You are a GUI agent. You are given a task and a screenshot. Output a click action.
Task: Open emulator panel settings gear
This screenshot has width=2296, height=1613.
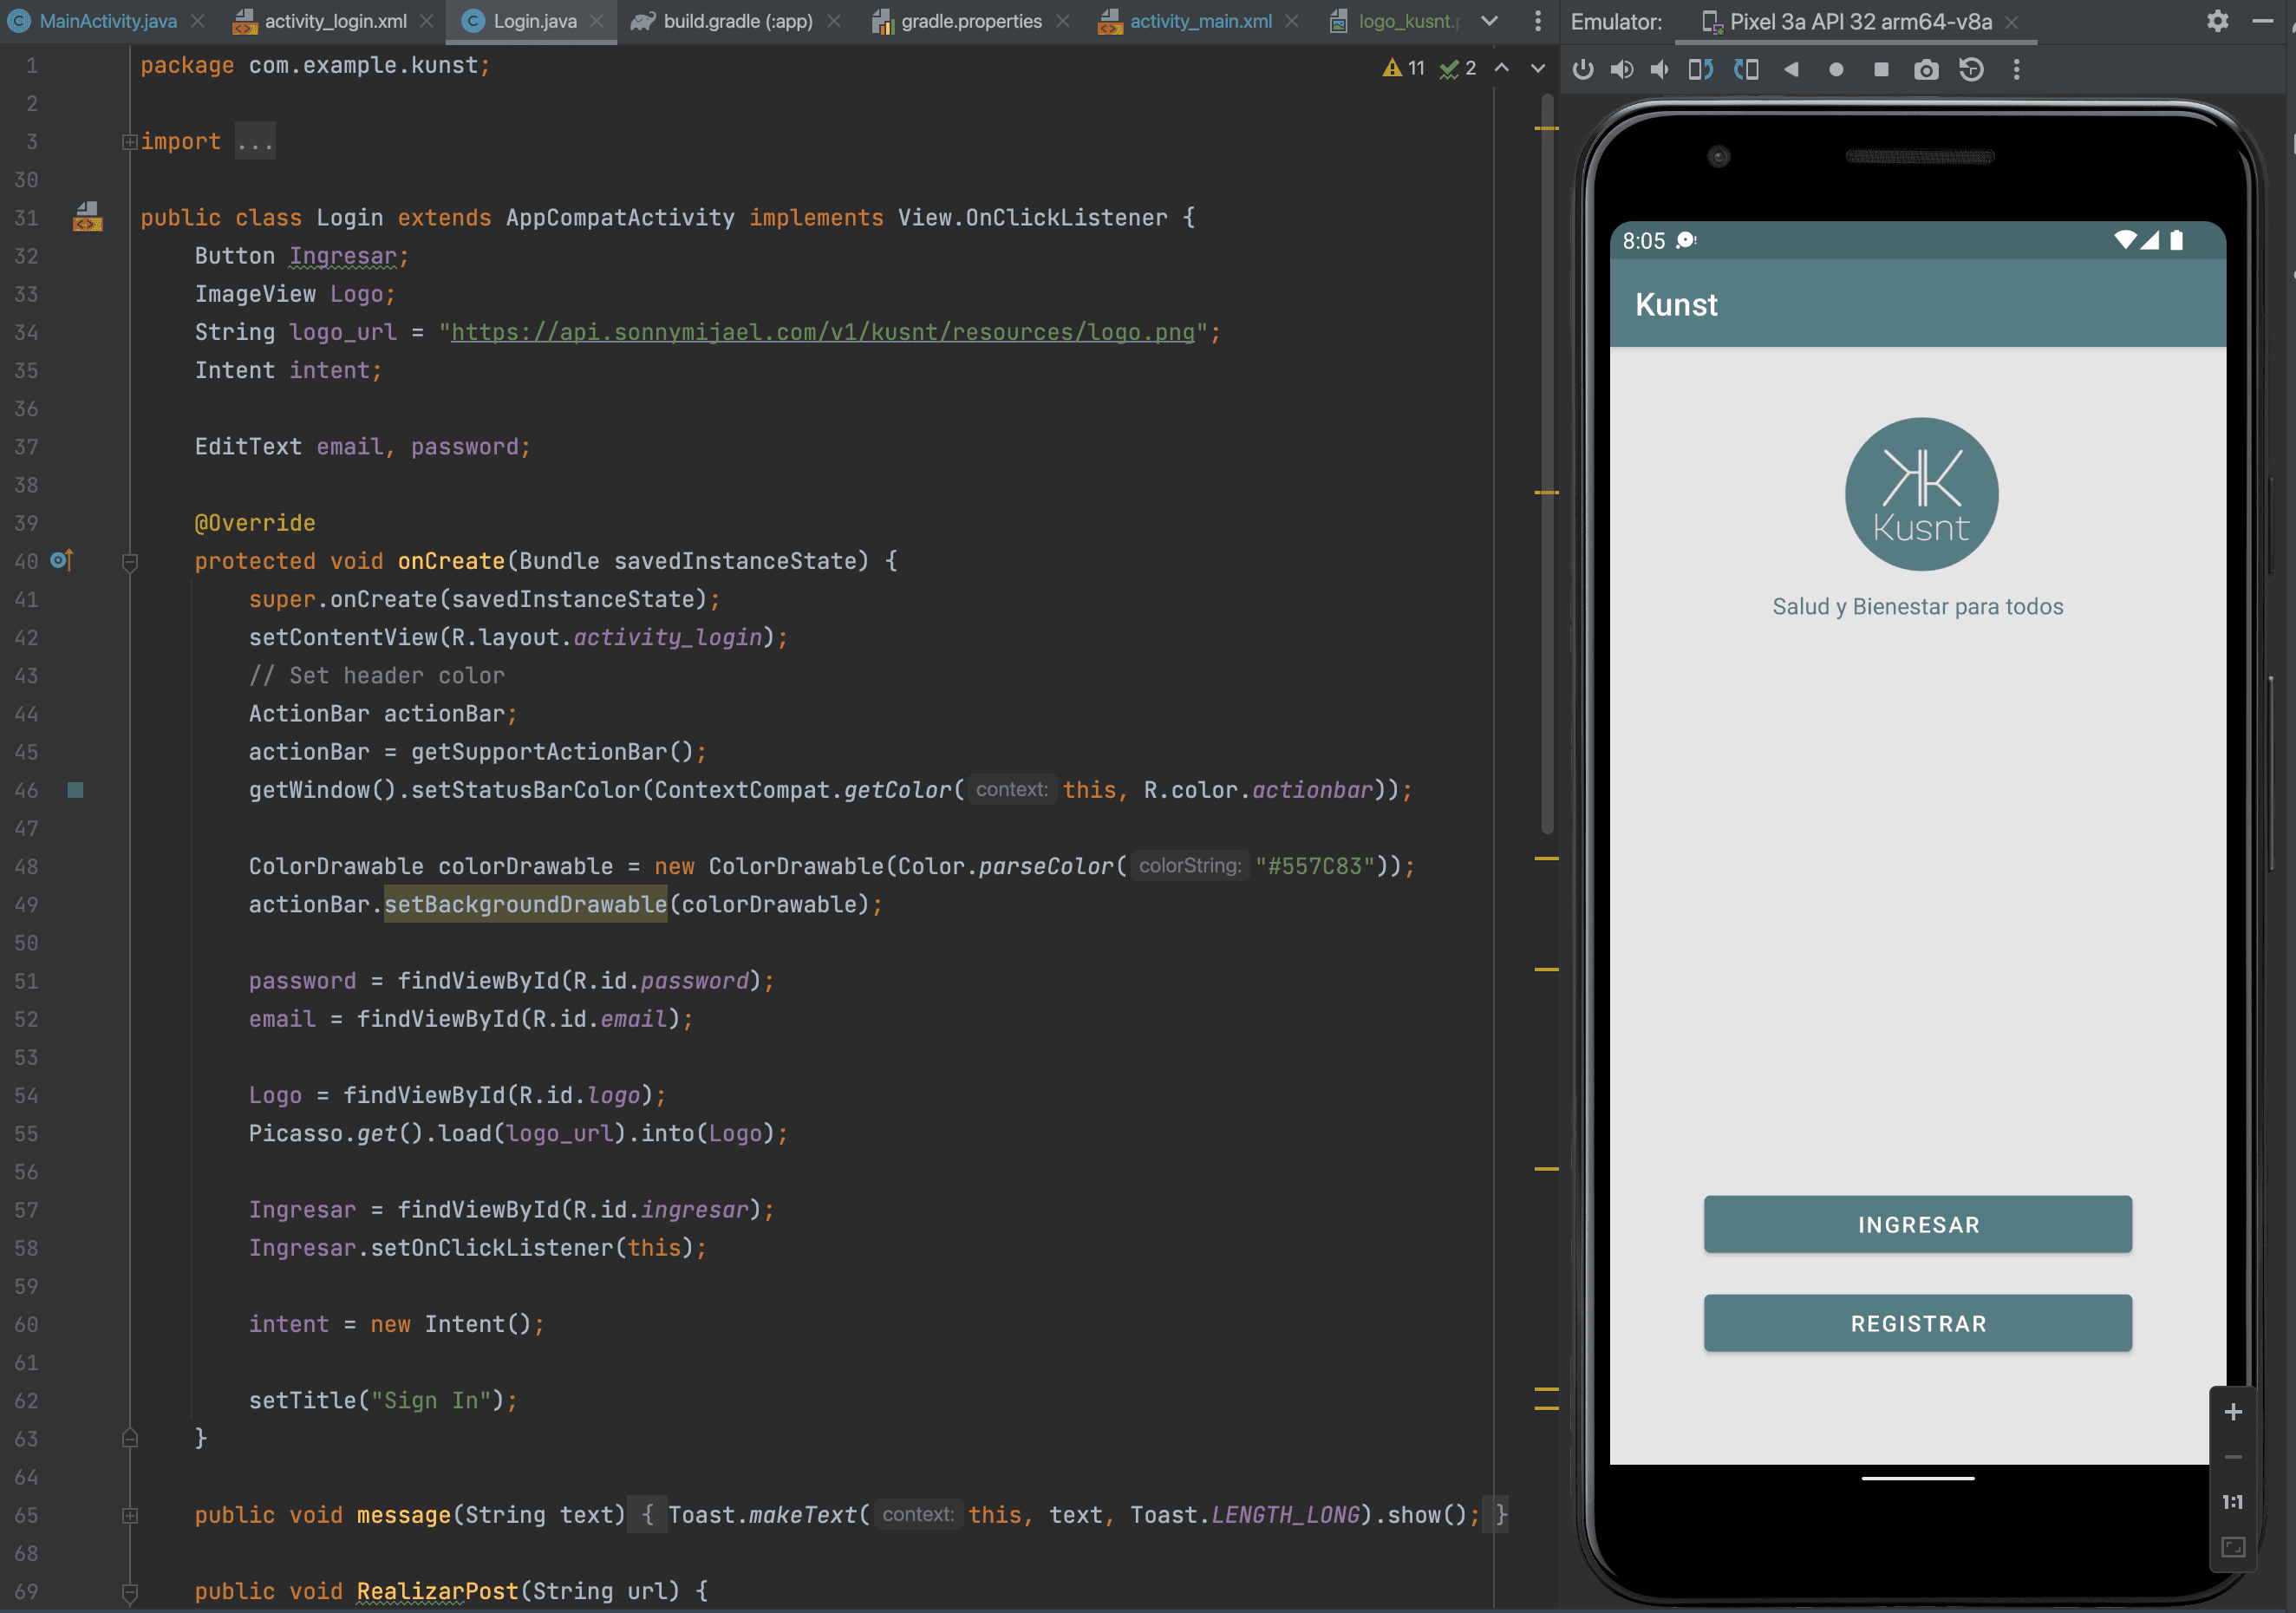2218,21
